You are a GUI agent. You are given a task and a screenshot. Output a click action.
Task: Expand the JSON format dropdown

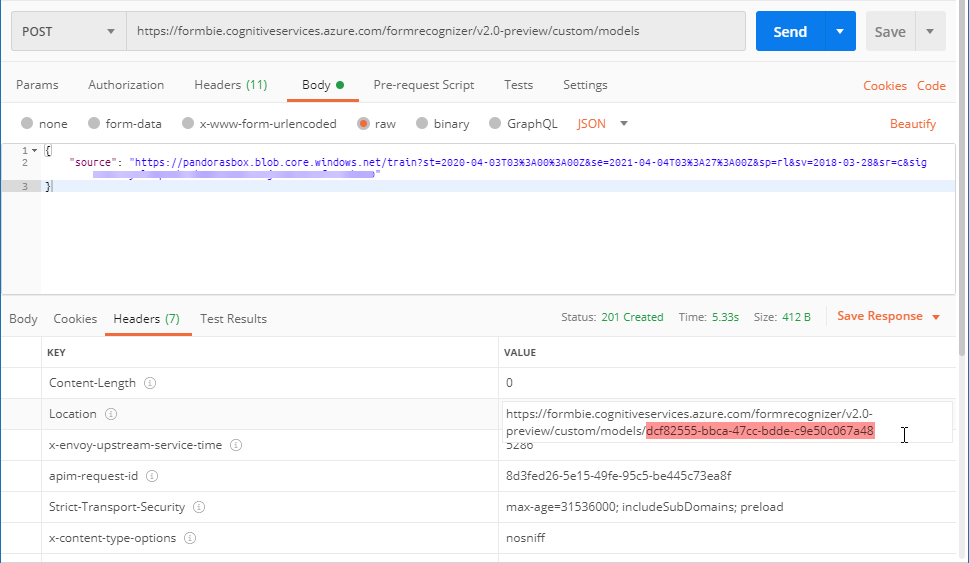[624, 124]
